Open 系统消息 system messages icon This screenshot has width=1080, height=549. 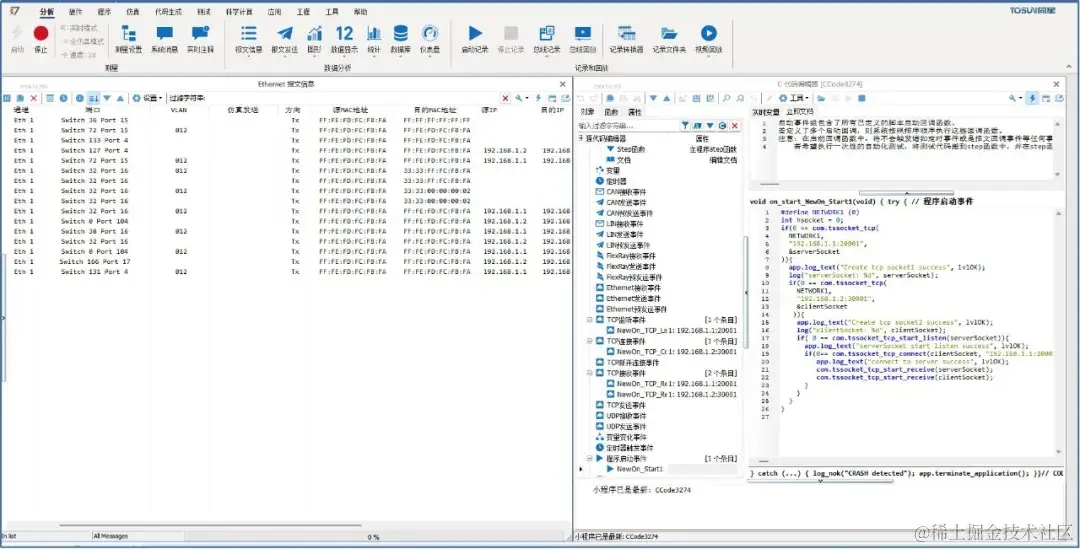click(165, 39)
